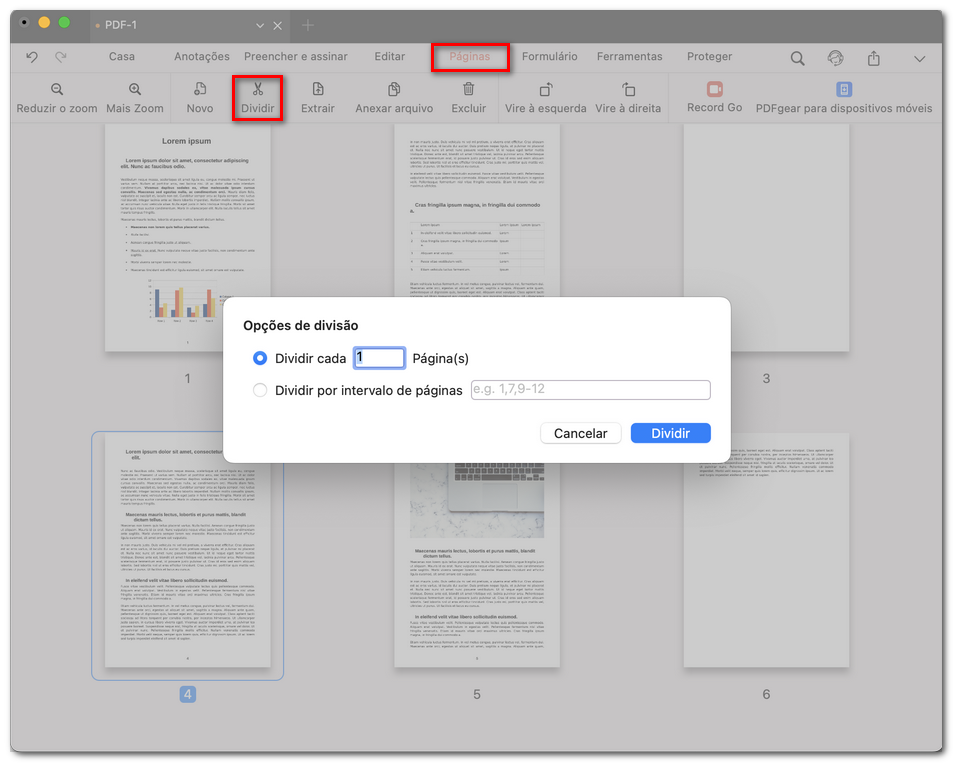Confirm splitting by clicking Dividir

(670, 433)
